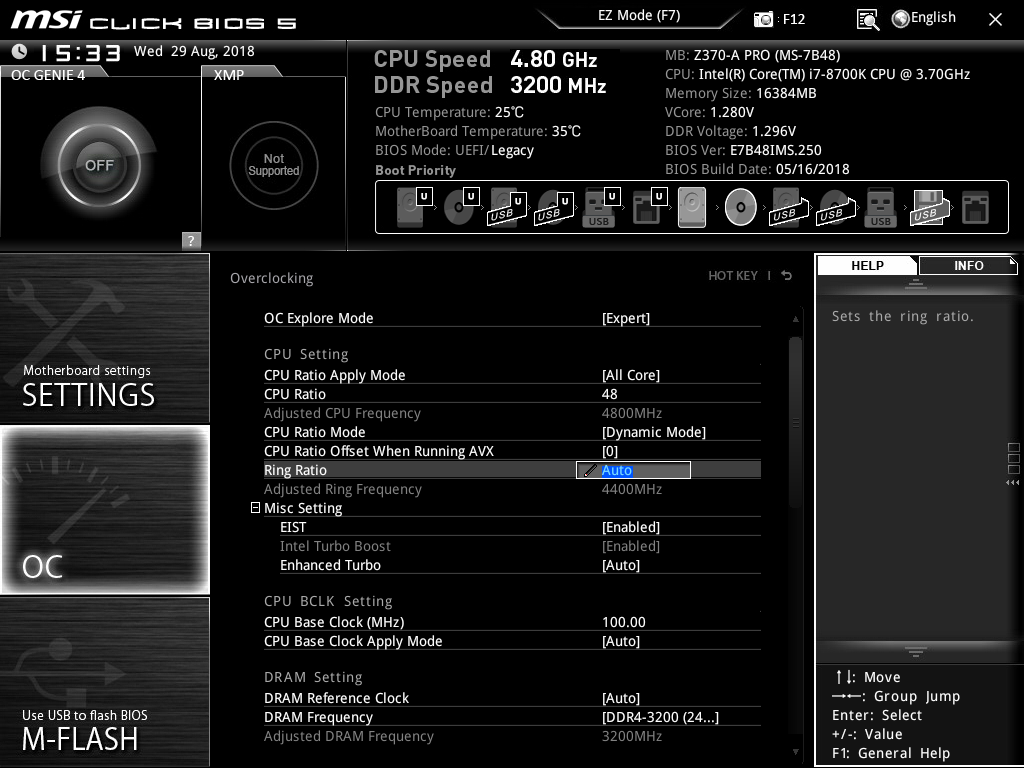Select UEFI hard disk boot device icon
The image size is (1024, 768).
click(414, 207)
